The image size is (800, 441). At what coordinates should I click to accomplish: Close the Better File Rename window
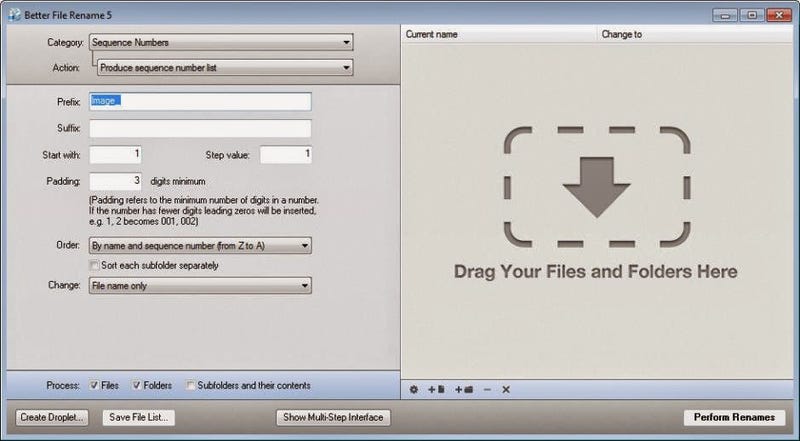(x=779, y=15)
